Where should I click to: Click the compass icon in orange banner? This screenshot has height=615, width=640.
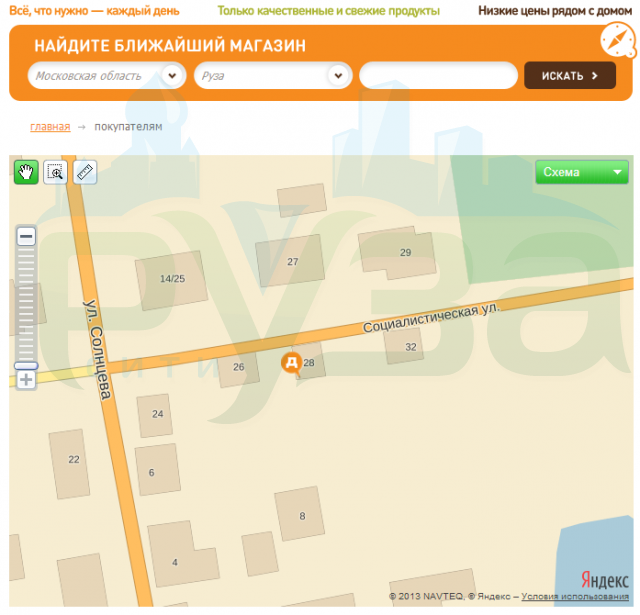(x=617, y=41)
